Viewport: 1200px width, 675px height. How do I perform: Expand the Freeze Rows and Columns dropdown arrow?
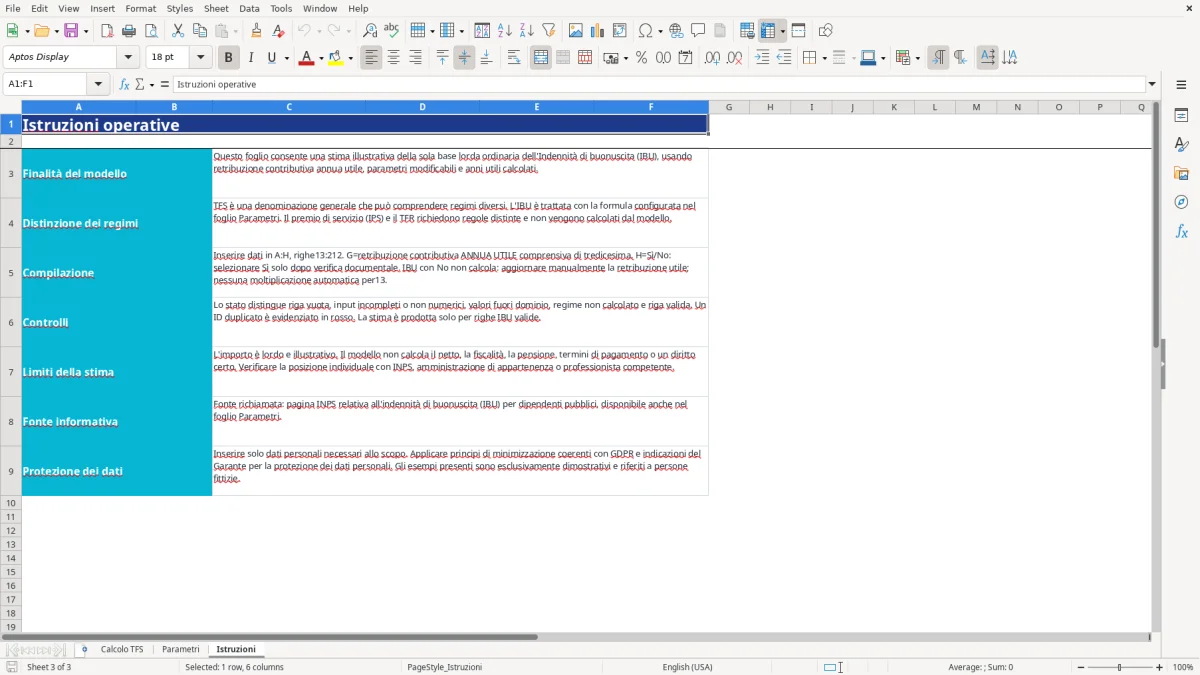782,31
